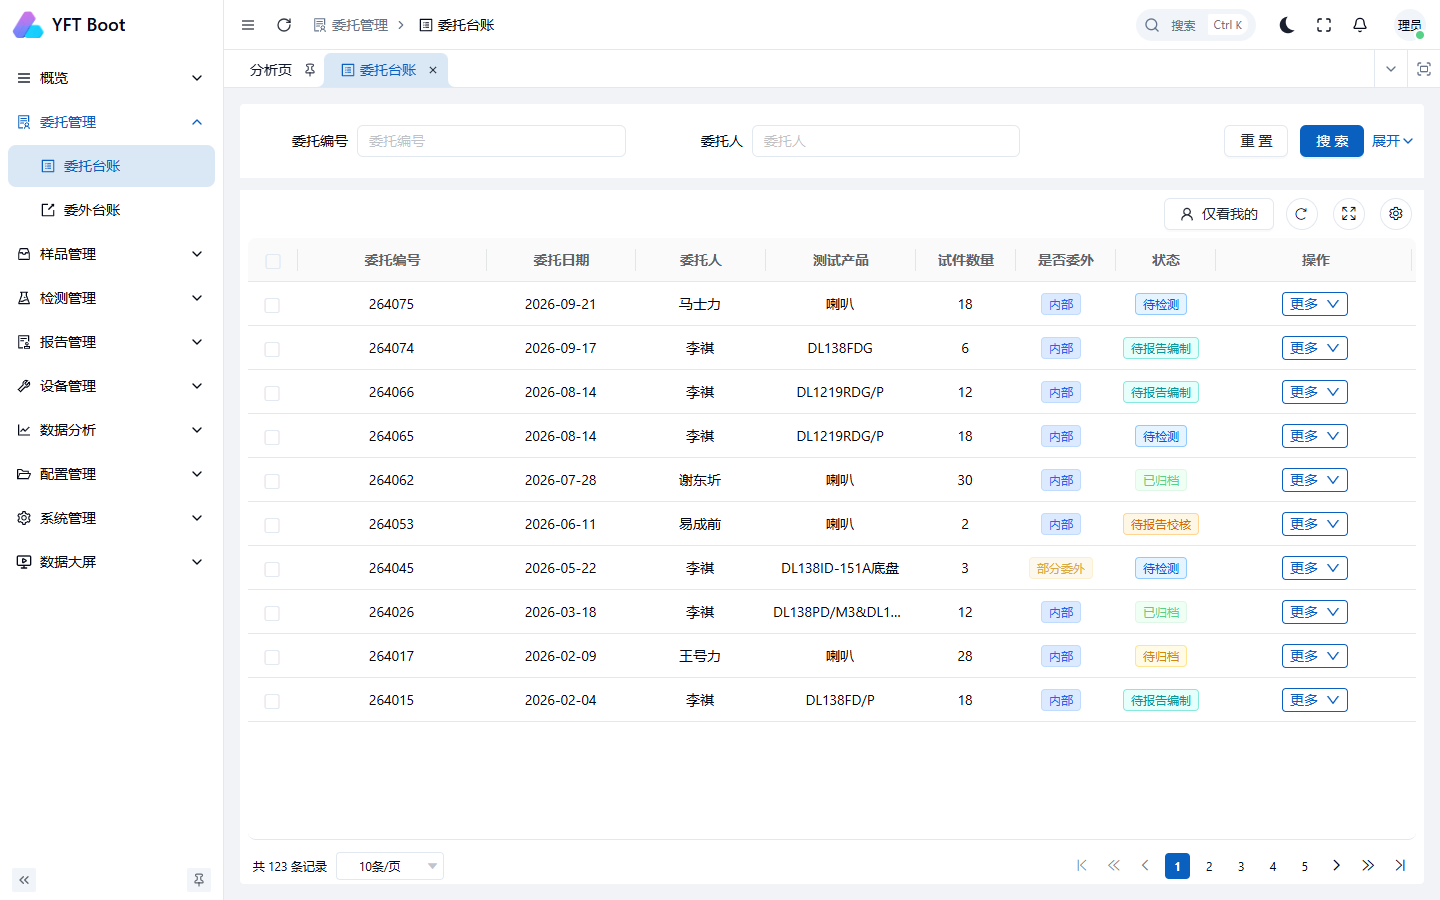Screen dimensions: 1440x900
Task: Open 委外台账 in the sidebar
Action: (x=111, y=210)
